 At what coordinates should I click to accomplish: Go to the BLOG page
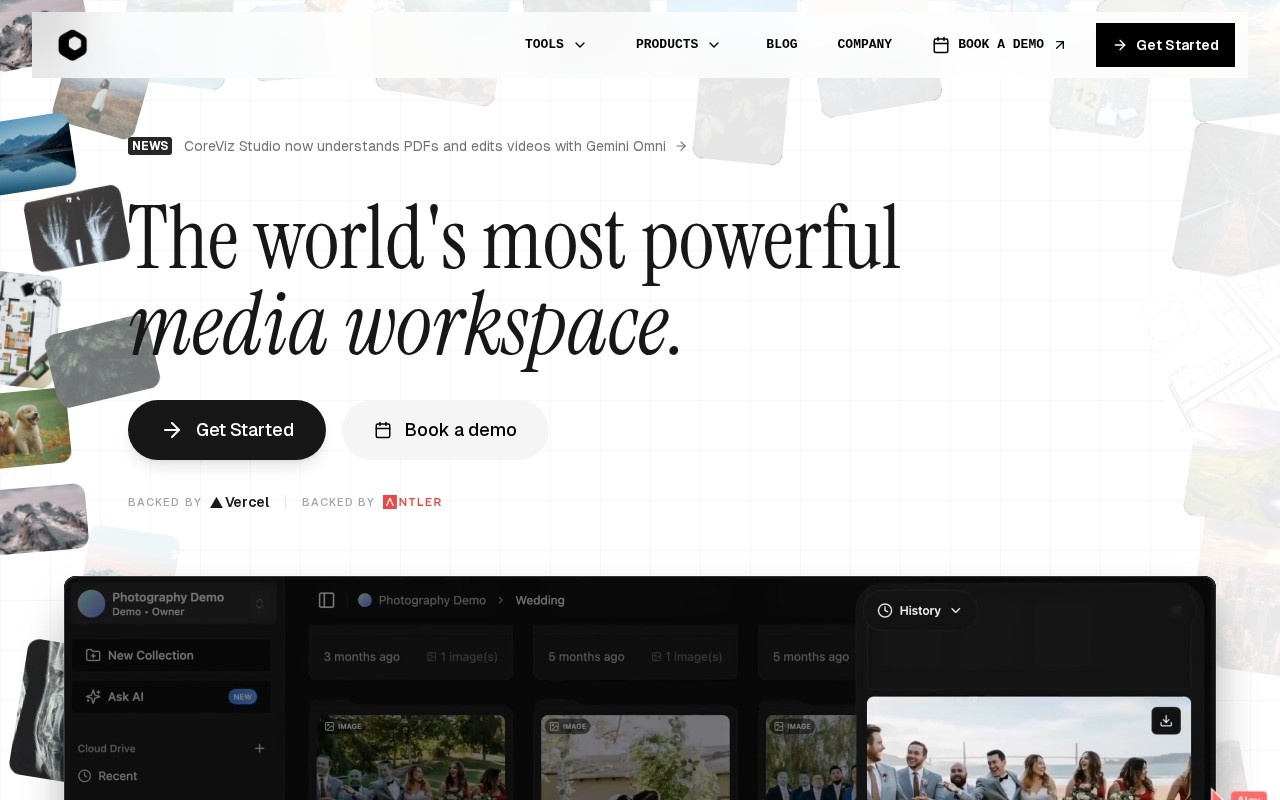coord(782,45)
